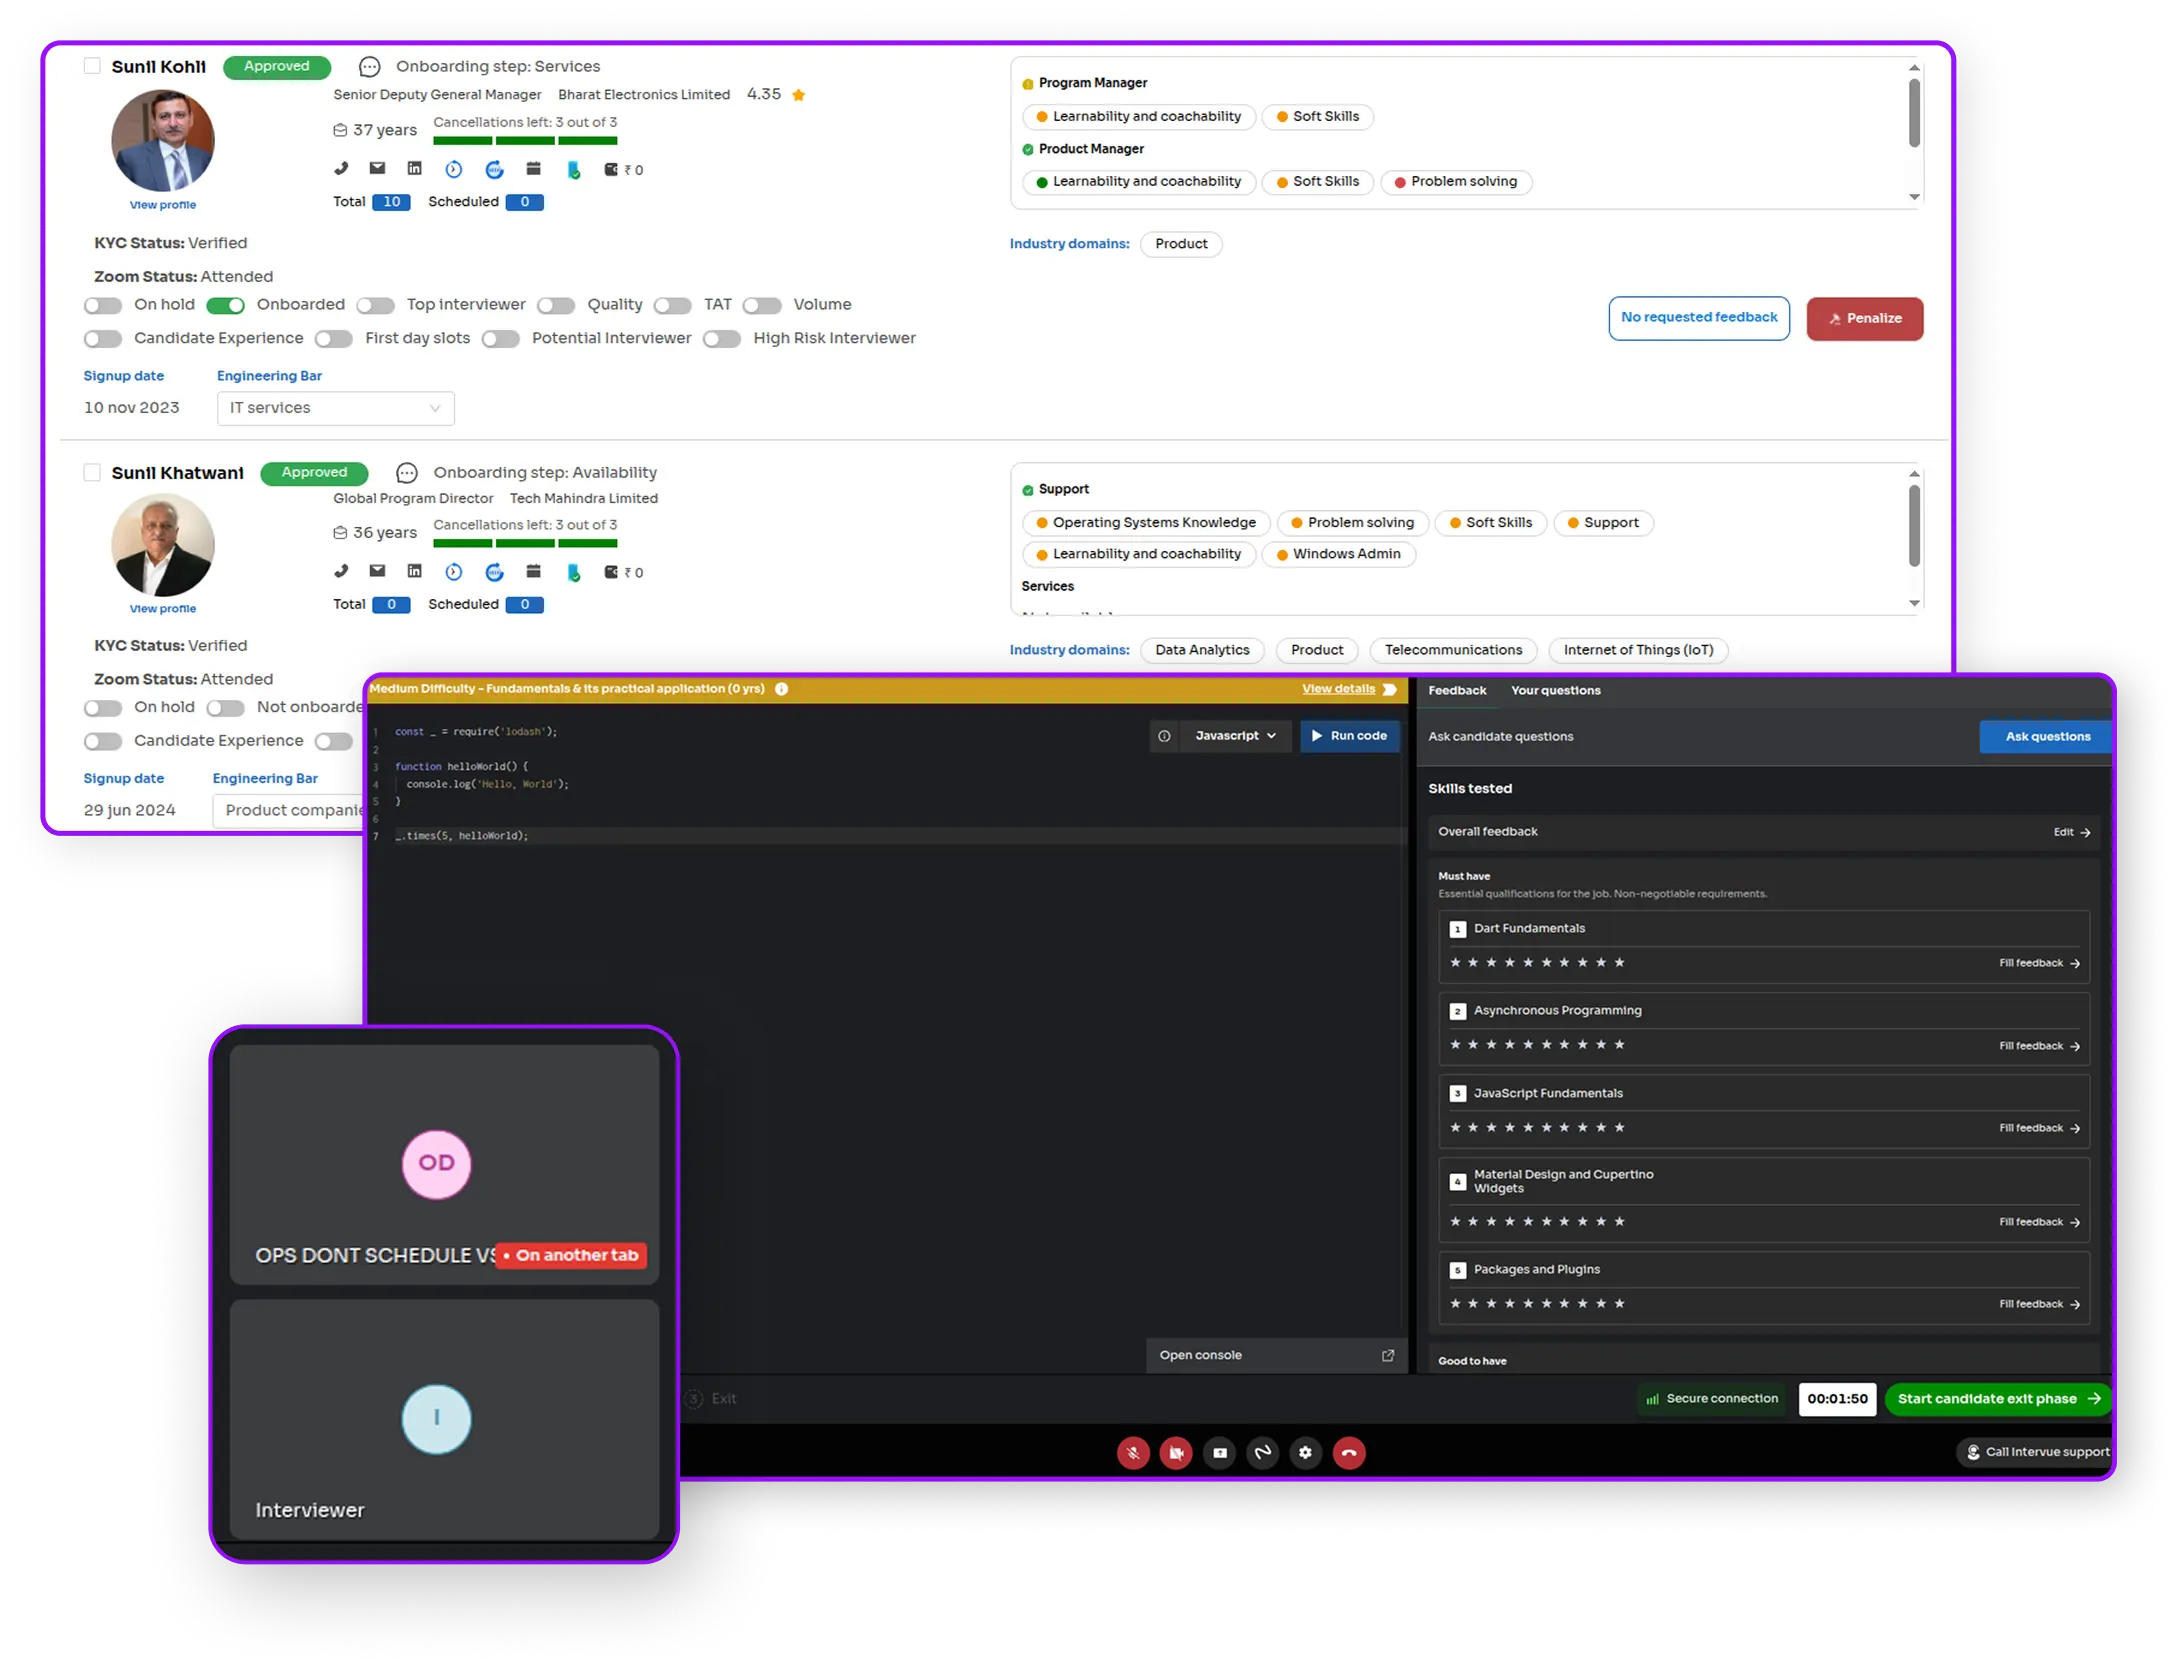This screenshot has width=2174, height=1670.
Task: Set the Dart Fundamentals star rating
Action: coord(1537,963)
